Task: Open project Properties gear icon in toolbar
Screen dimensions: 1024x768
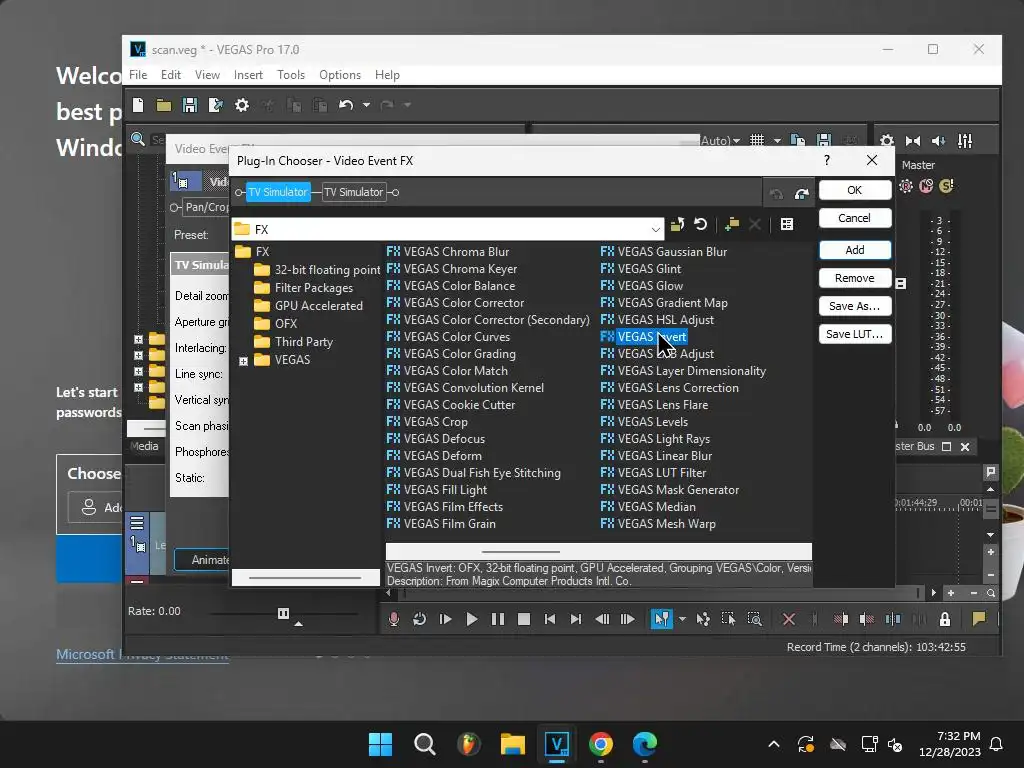Action: pos(242,105)
